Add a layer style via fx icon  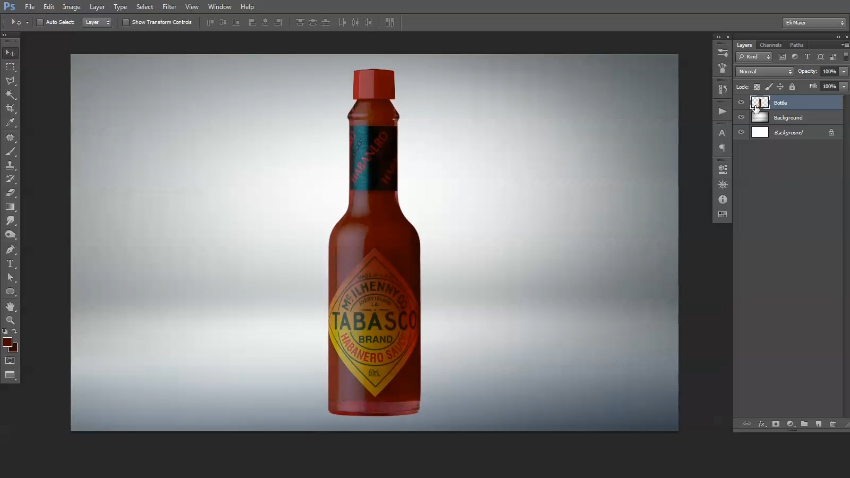(761, 424)
